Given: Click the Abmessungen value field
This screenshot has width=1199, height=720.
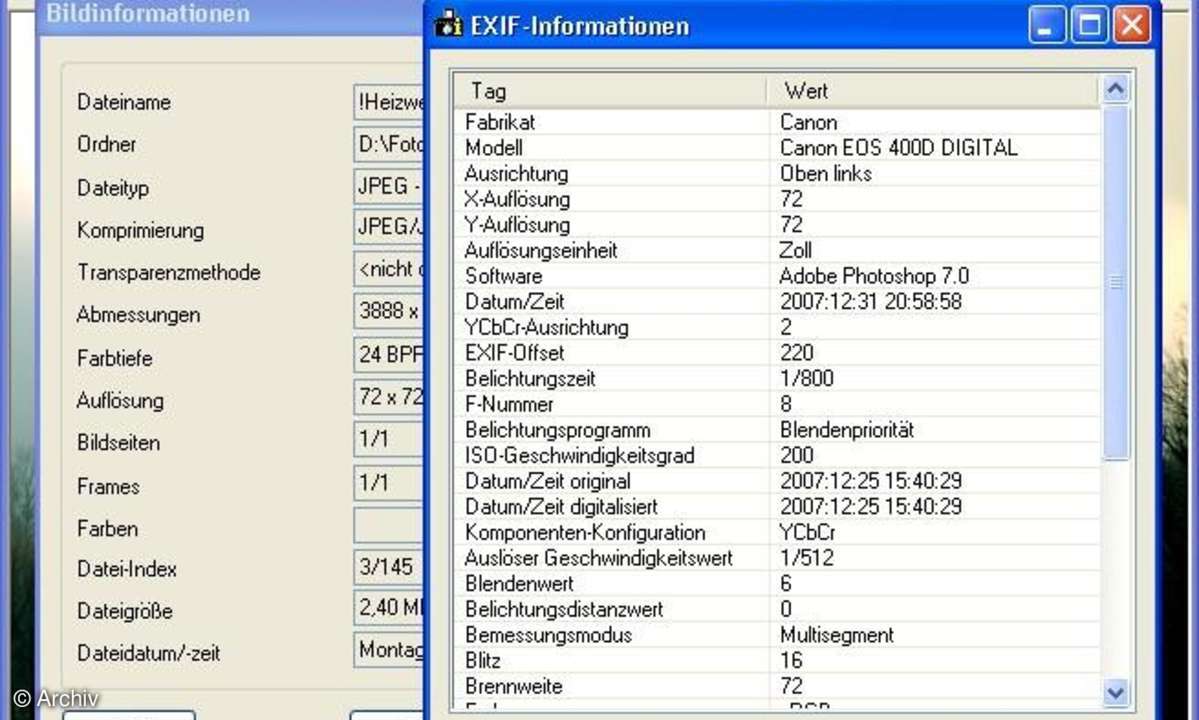Looking at the screenshot, I should point(389,311).
